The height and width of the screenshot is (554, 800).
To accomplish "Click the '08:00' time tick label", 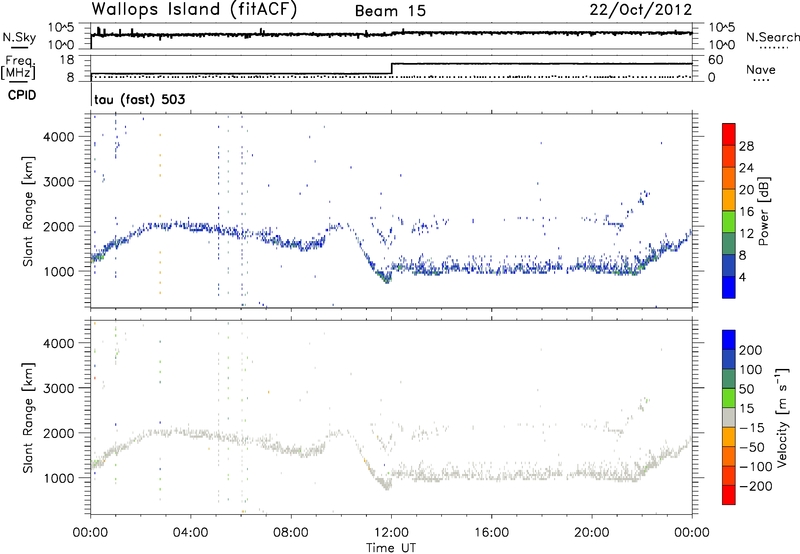I will (x=291, y=533).
